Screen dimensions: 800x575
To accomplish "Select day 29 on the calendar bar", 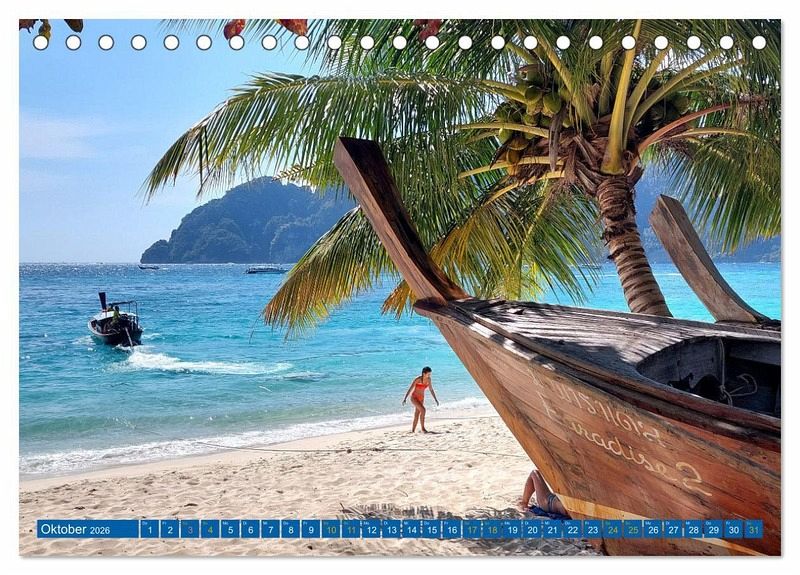I will click(x=713, y=529).
